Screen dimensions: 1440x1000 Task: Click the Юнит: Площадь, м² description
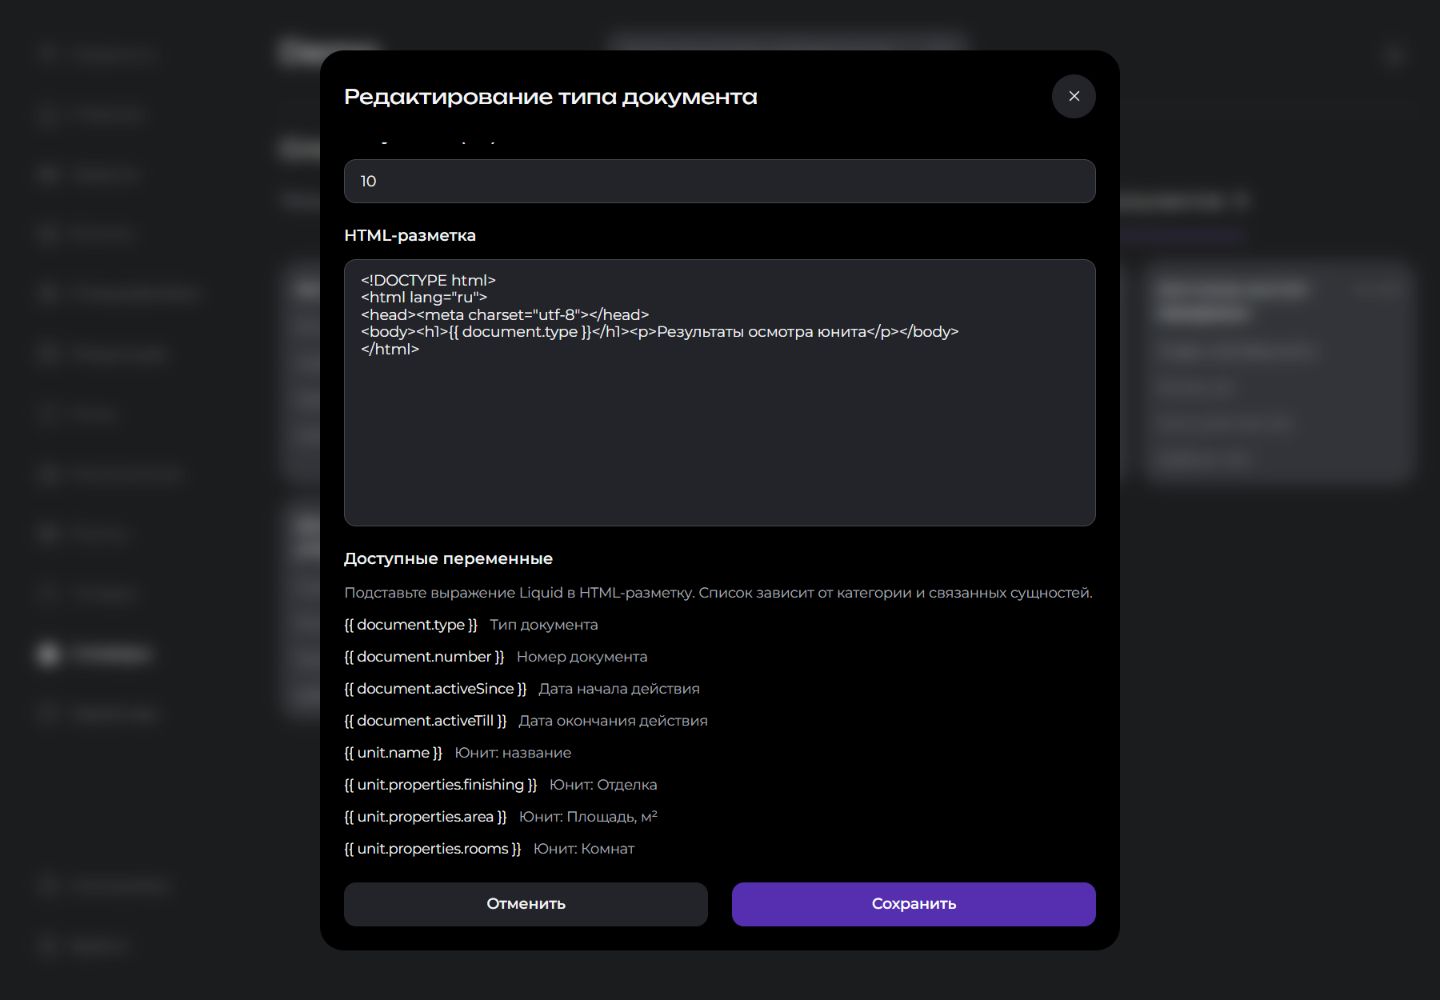(x=588, y=817)
